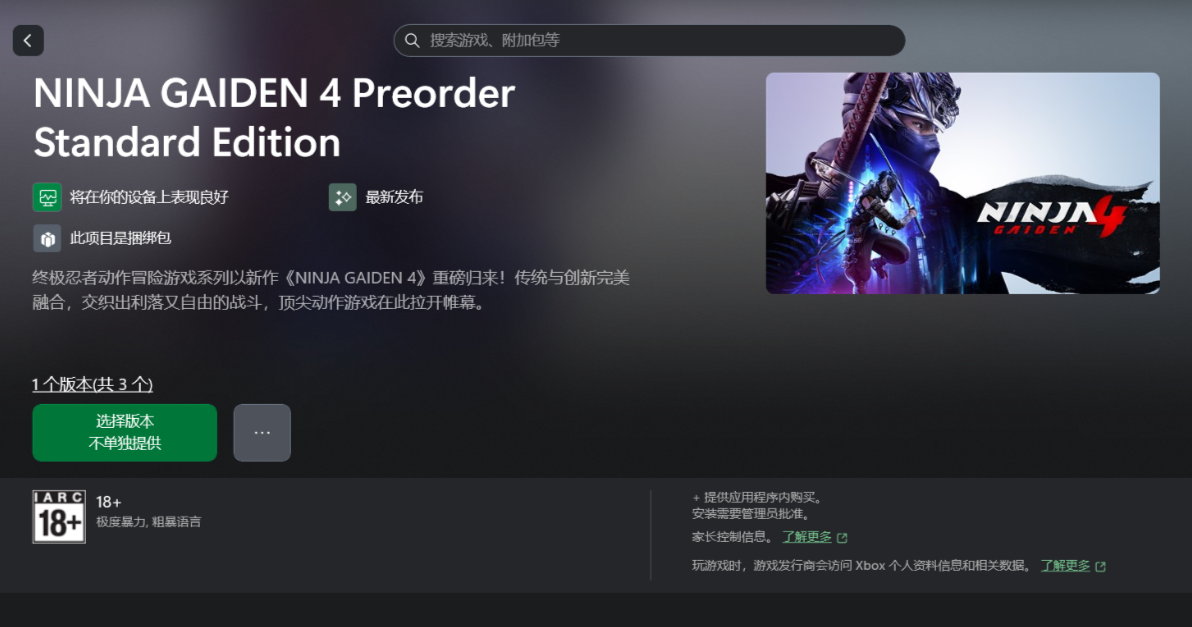Click the newly released sparkle icon
The height and width of the screenshot is (627, 1192).
(x=343, y=198)
